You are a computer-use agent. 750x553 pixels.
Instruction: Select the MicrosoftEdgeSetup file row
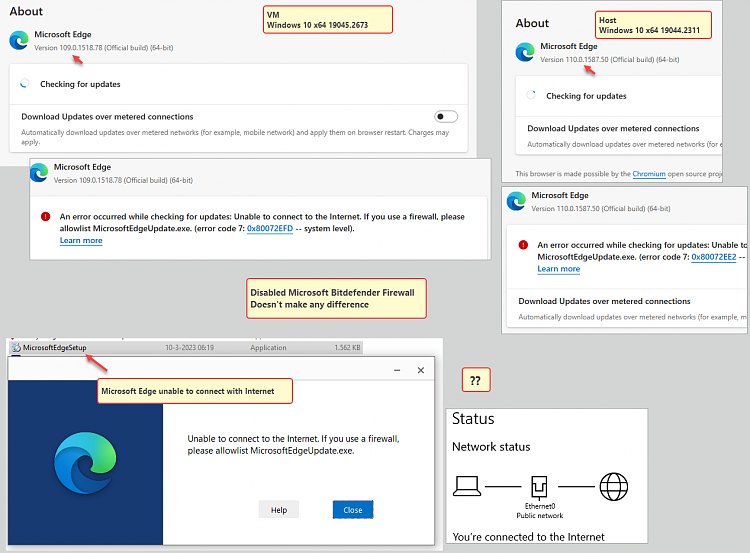tap(186, 348)
